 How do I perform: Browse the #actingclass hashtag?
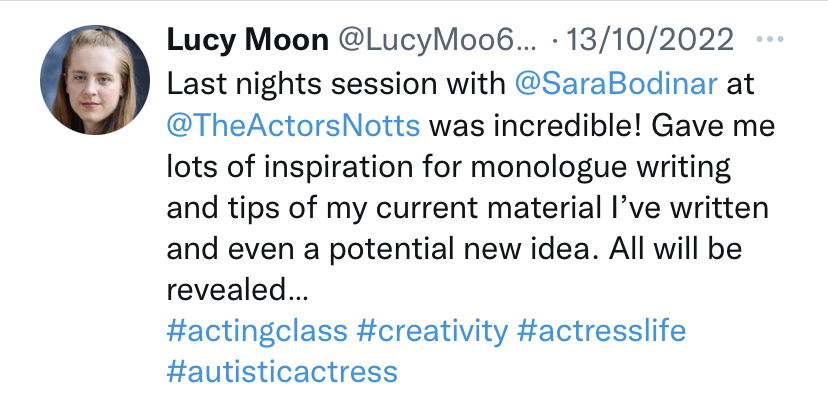(255, 331)
